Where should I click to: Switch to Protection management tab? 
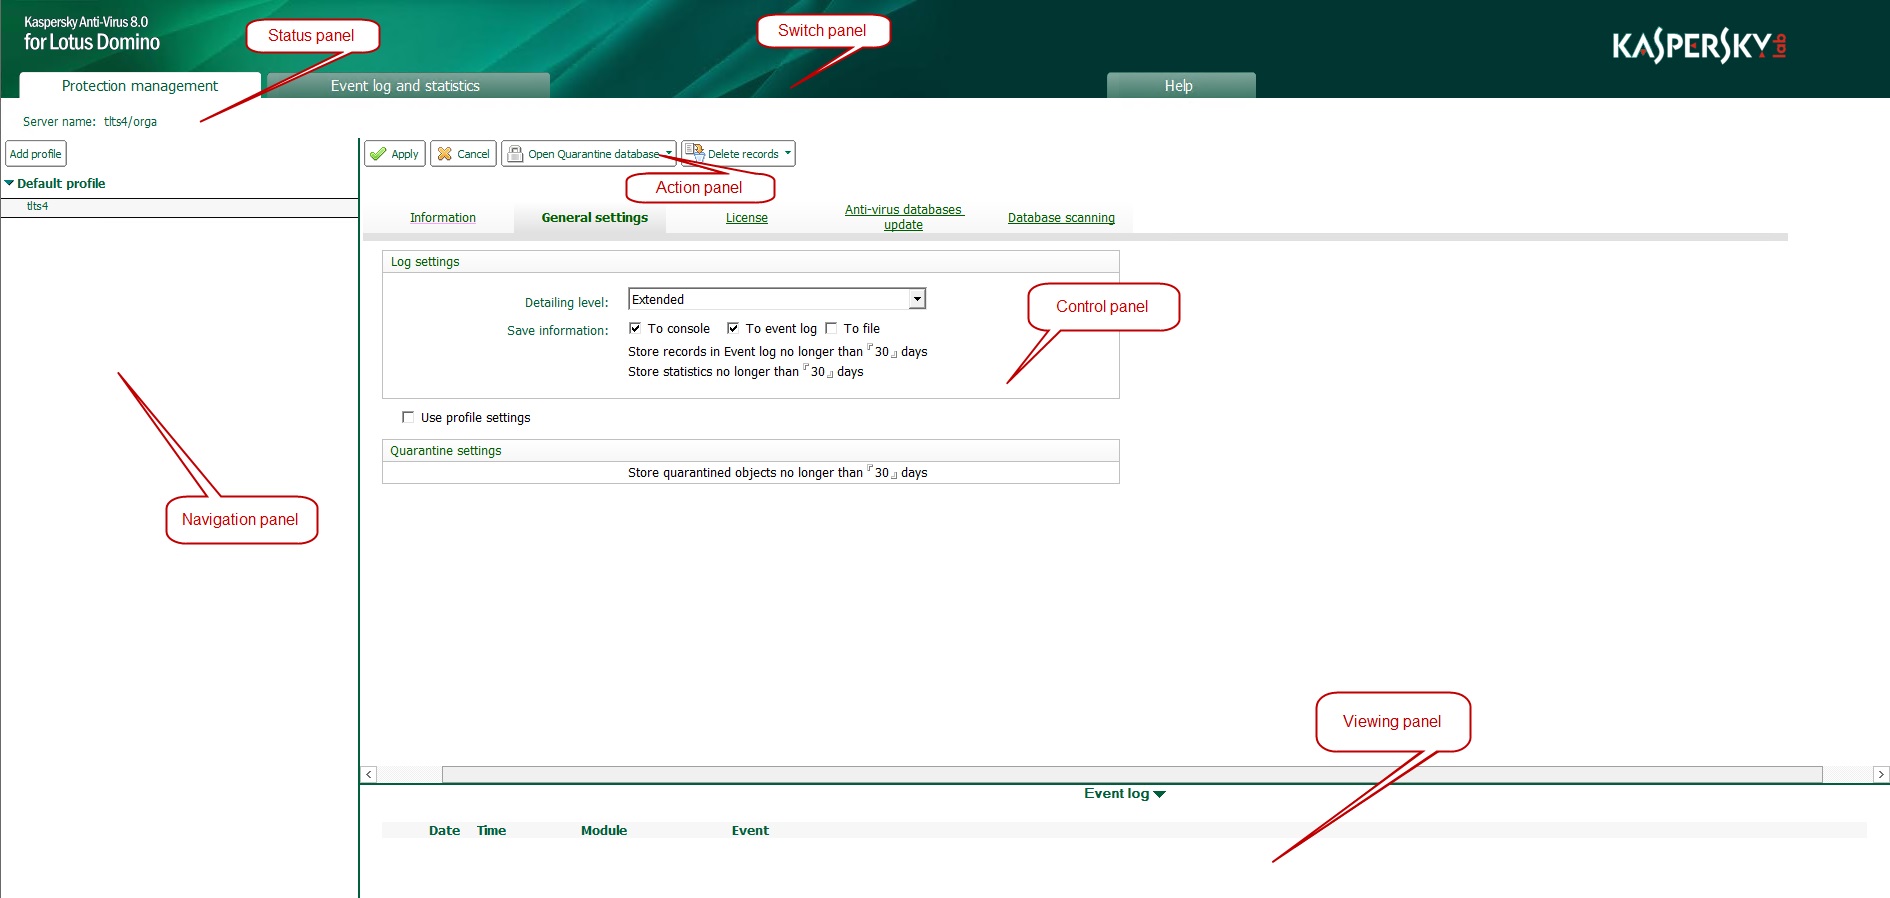click(140, 86)
